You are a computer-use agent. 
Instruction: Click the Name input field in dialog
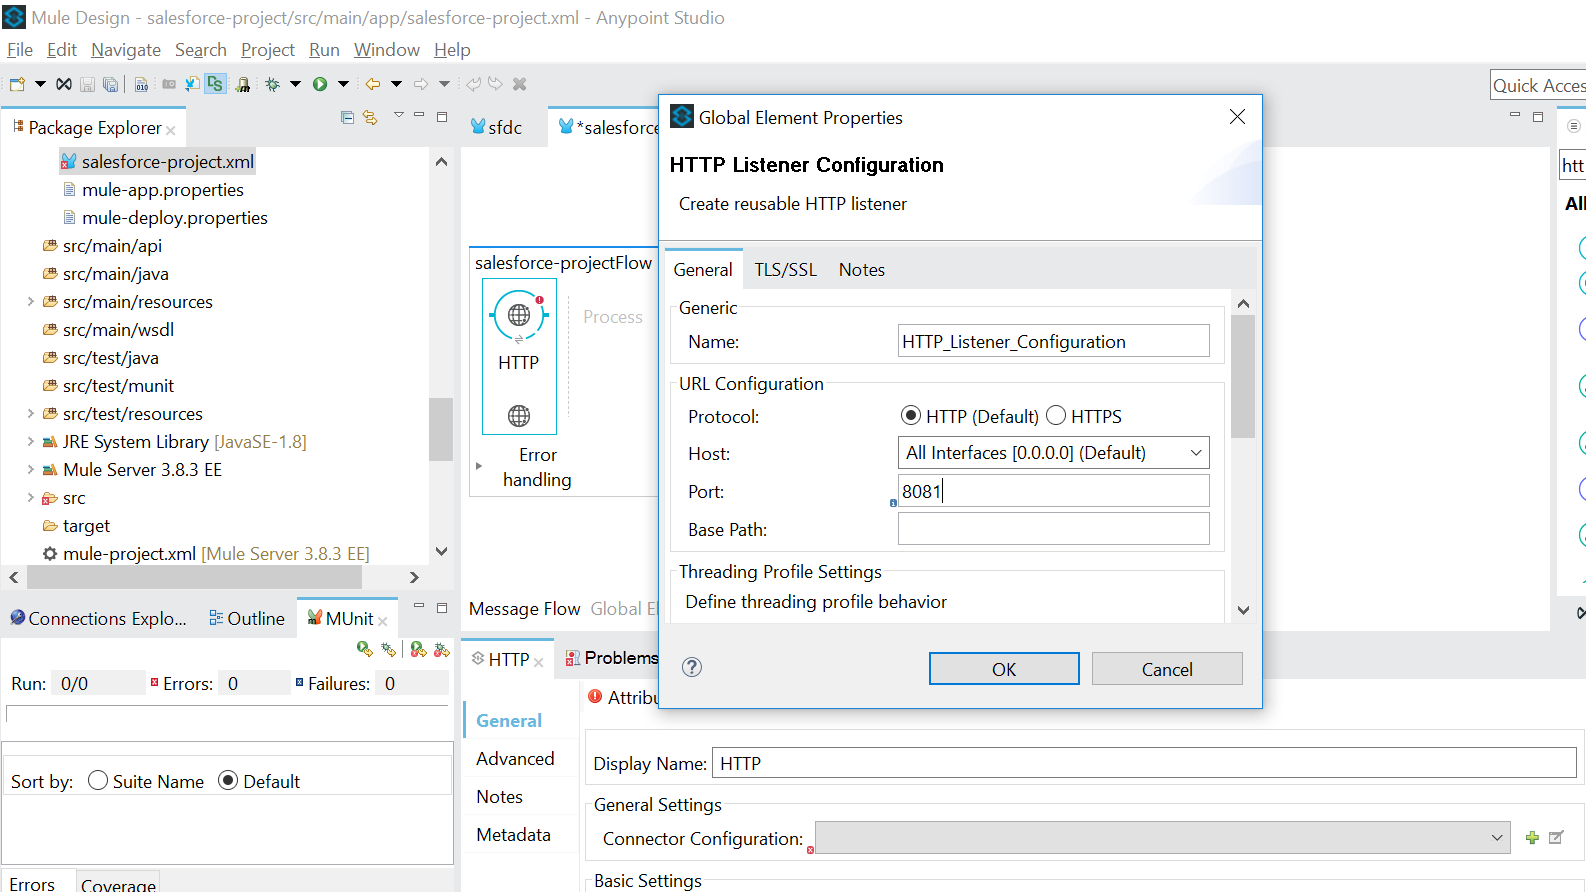[x=1054, y=341]
